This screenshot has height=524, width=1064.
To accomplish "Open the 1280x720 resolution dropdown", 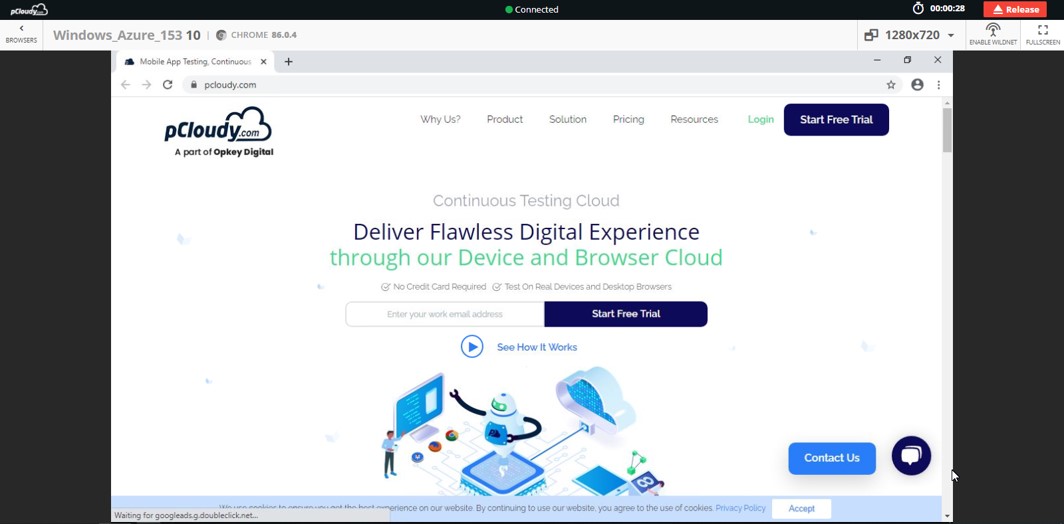I will pos(909,35).
